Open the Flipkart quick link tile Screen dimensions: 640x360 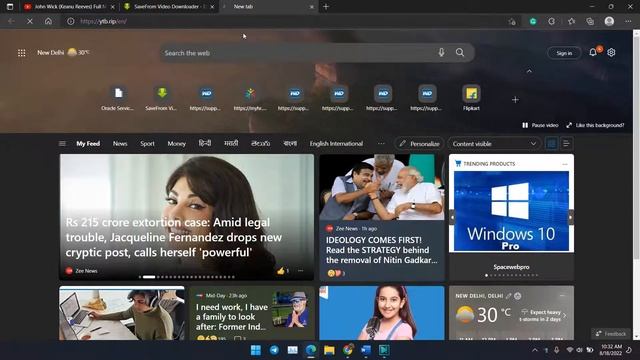(471, 98)
